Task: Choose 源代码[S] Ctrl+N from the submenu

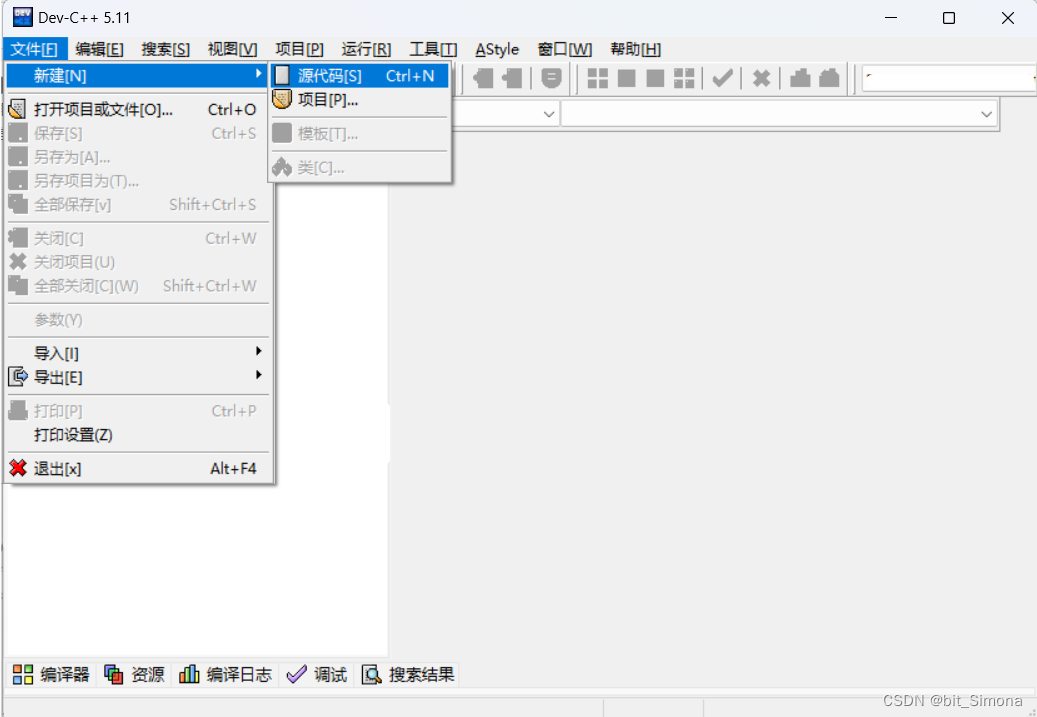Action: (x=359, y=75)
